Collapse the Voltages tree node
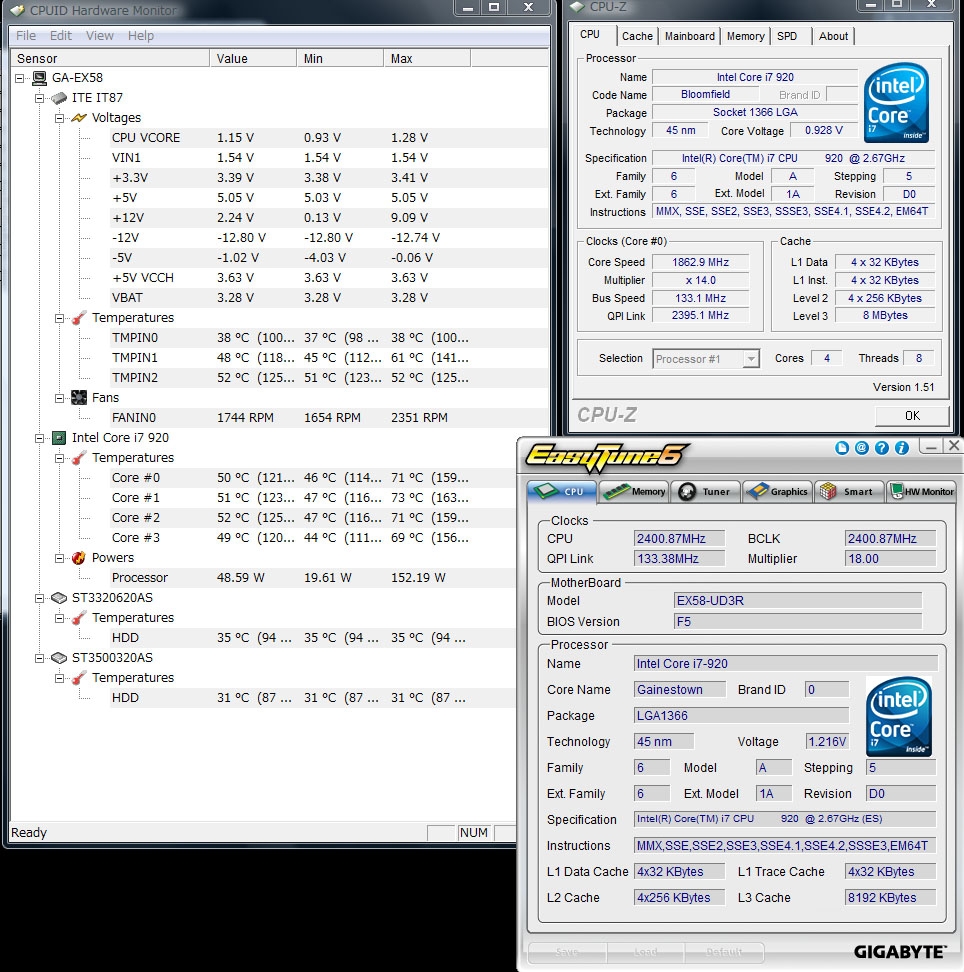The width and height of the screenshot is (964, 972). click(x=60, y=118)
